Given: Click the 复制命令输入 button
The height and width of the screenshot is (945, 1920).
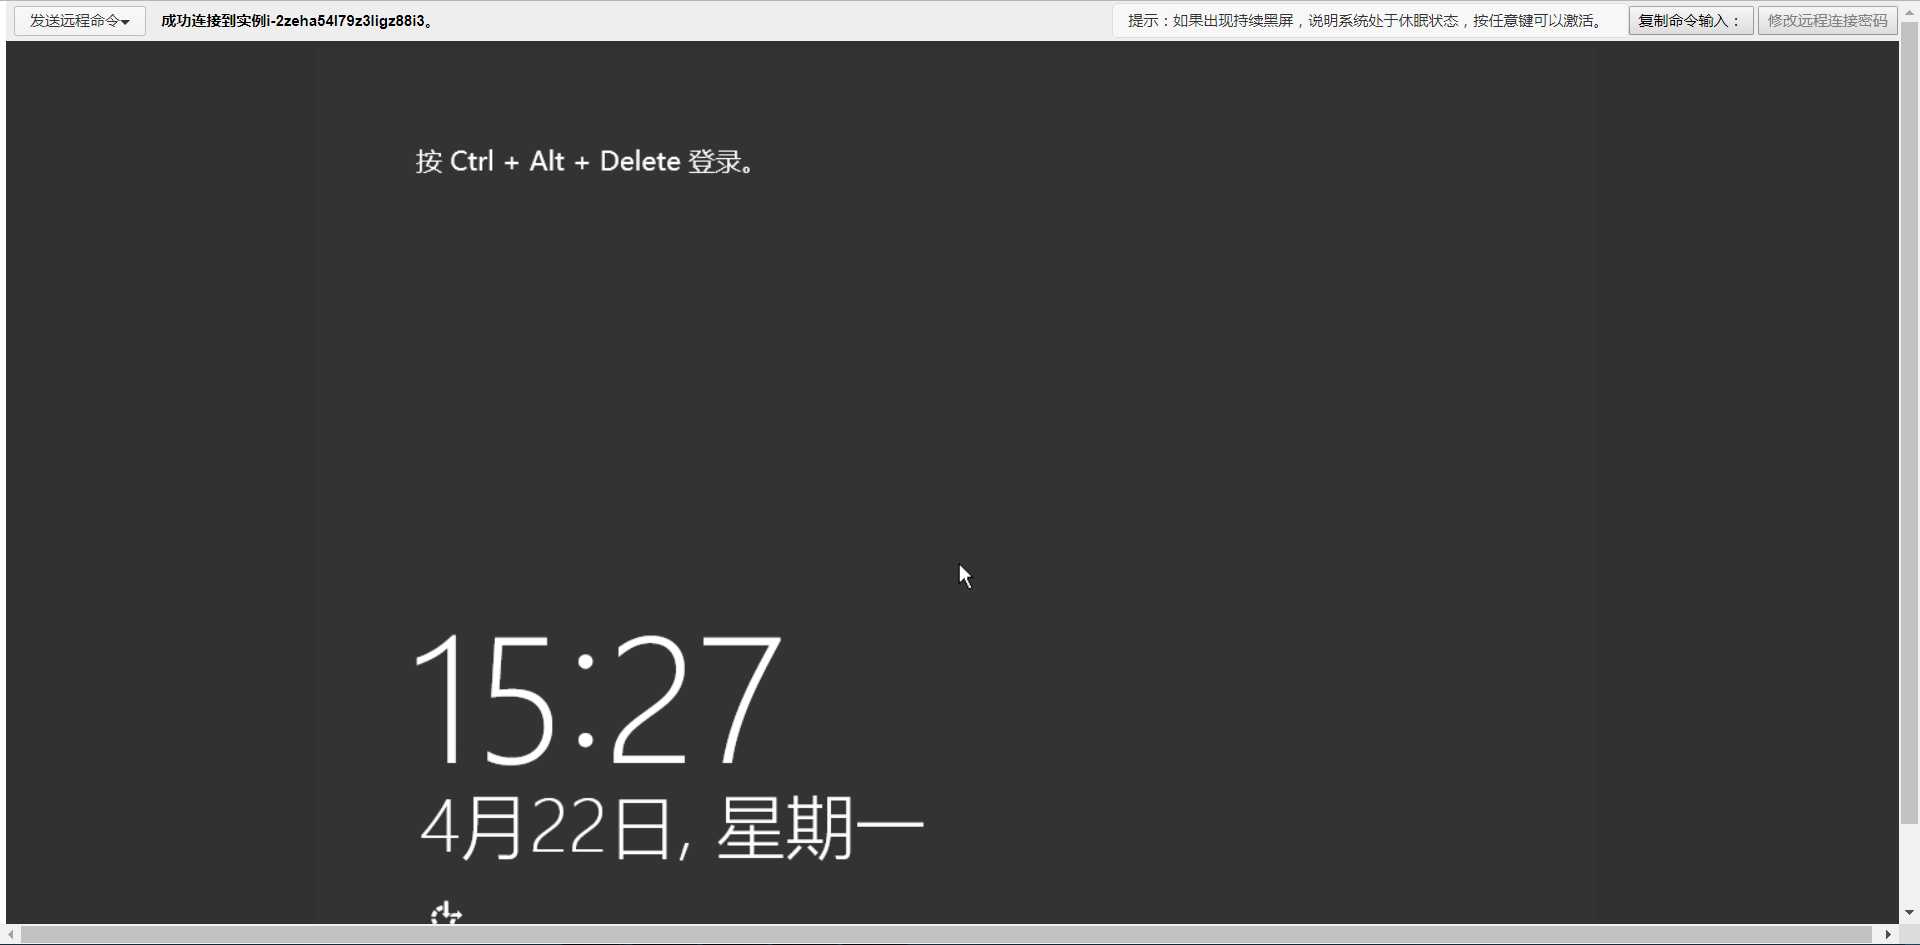Looking at the screenshot, I should (x=1690, y=21).
